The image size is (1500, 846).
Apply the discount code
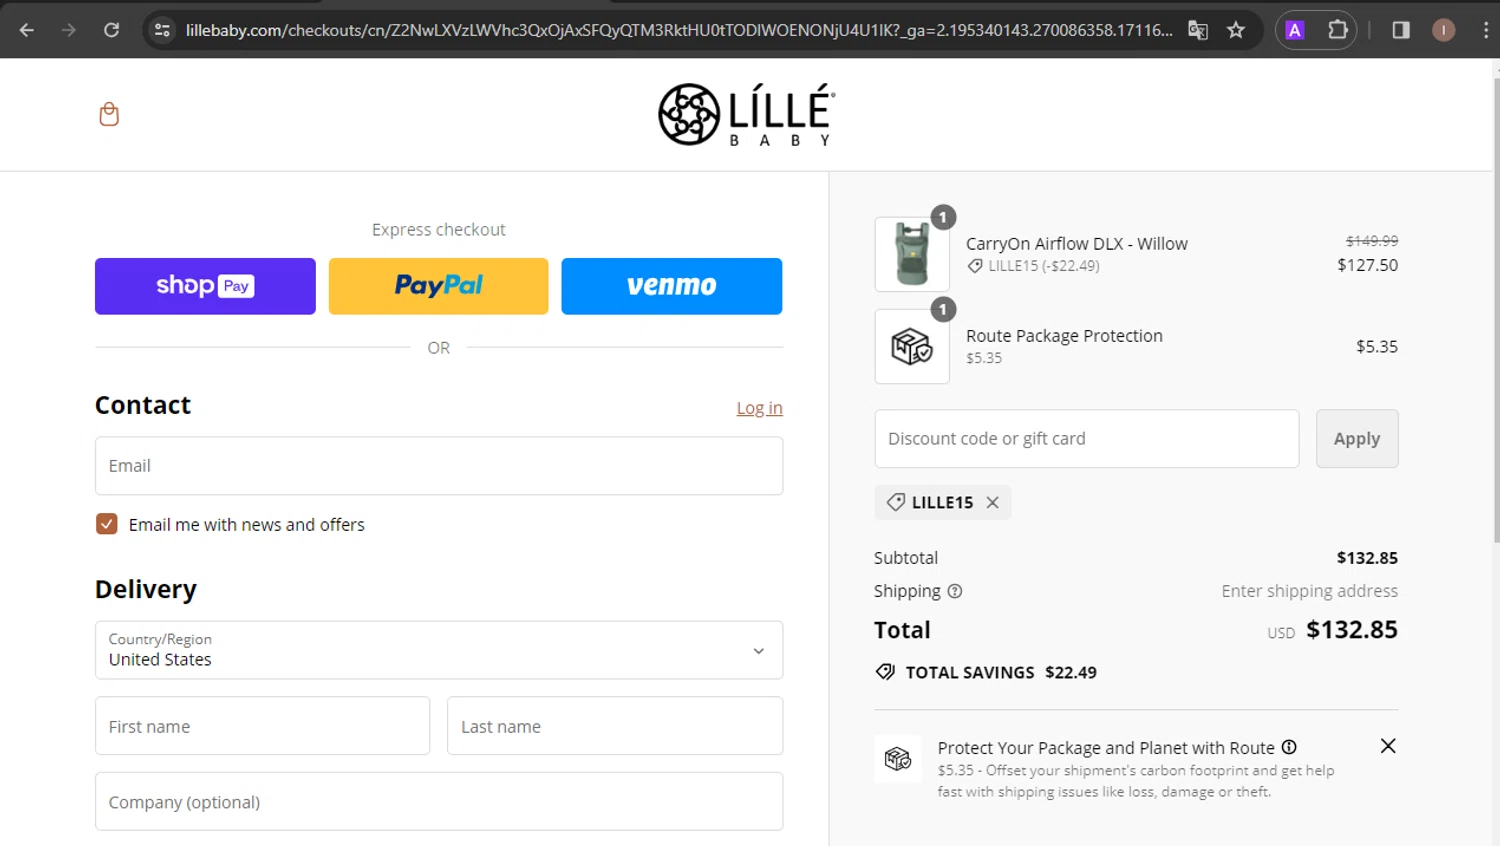(1357, 438)
